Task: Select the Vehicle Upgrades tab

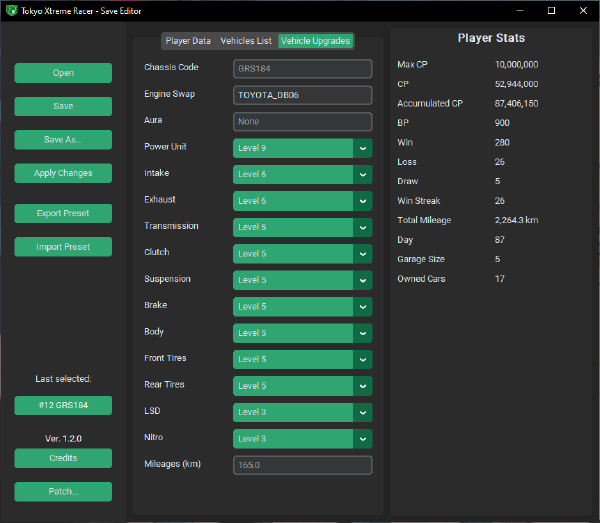Action: (x=315, y=41)
